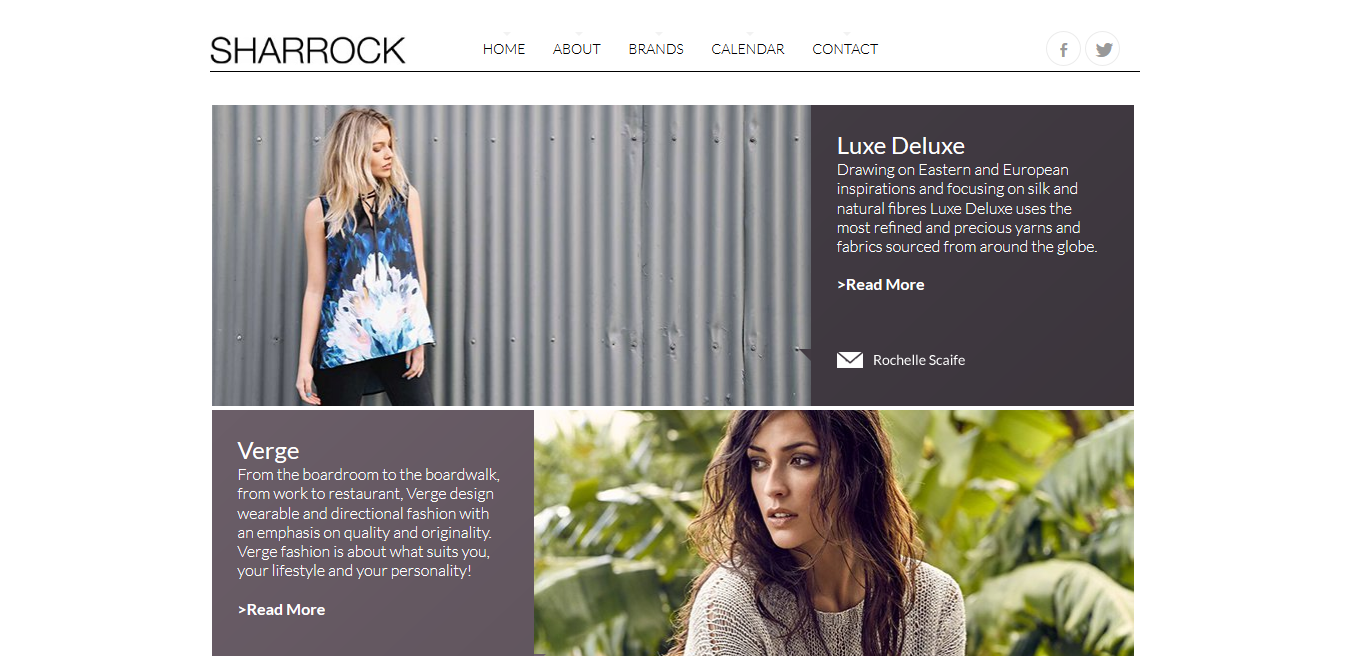Image resolution: width=1349 pixels, height=656 pixels.
Task: Click the Luxe Deluxe description paragraph
Action: click(x=967, y=208)
